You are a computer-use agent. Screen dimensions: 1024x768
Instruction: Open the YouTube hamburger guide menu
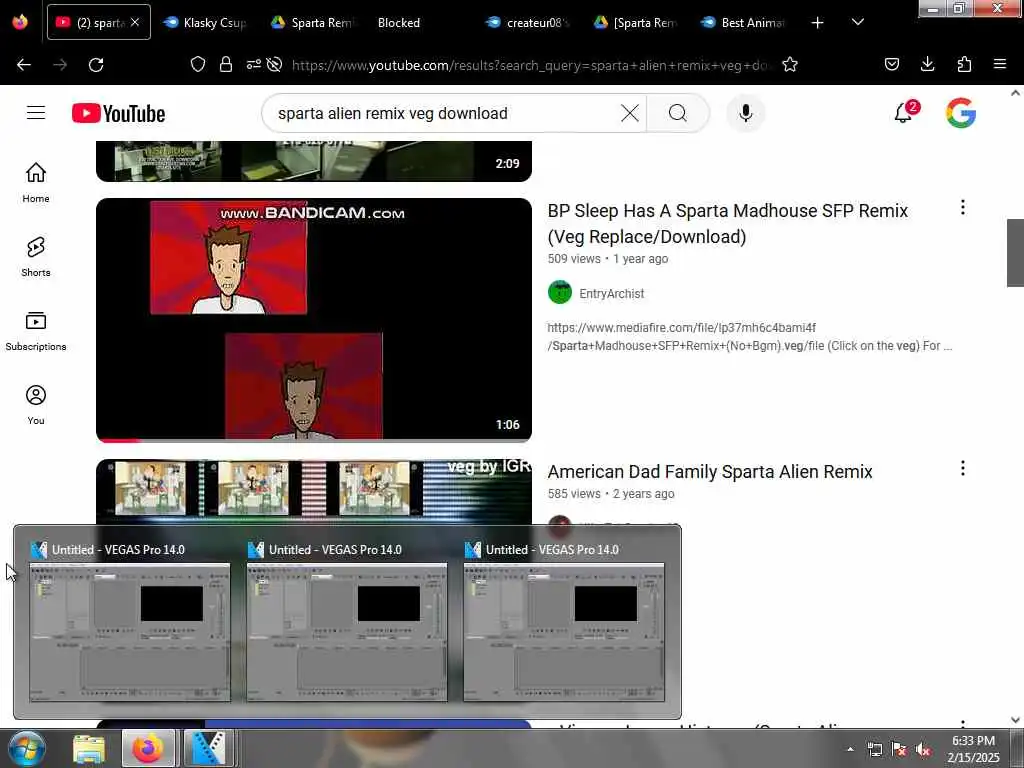click(x=36, y=113)
